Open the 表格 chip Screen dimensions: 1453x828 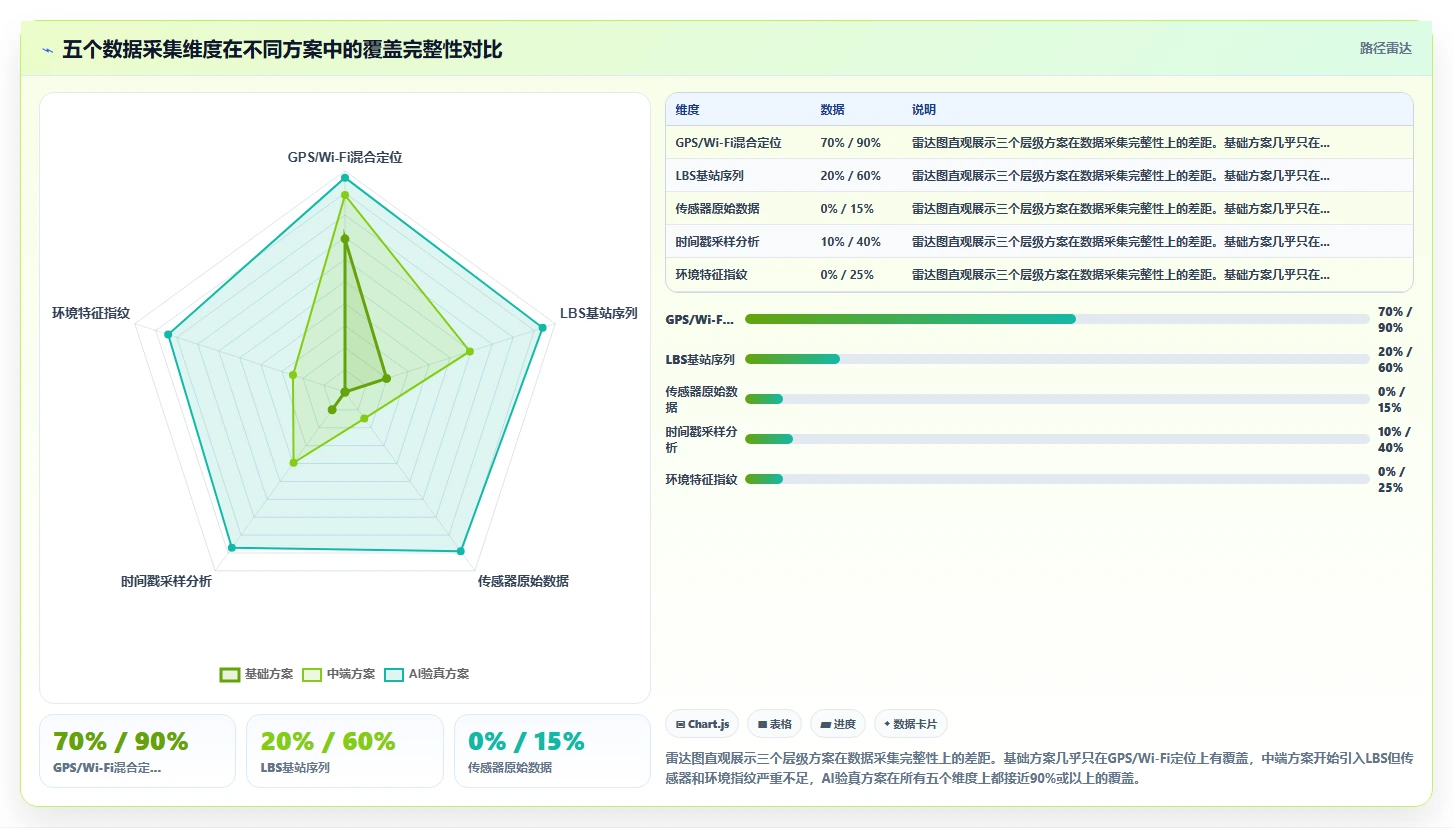click(775, 724)
